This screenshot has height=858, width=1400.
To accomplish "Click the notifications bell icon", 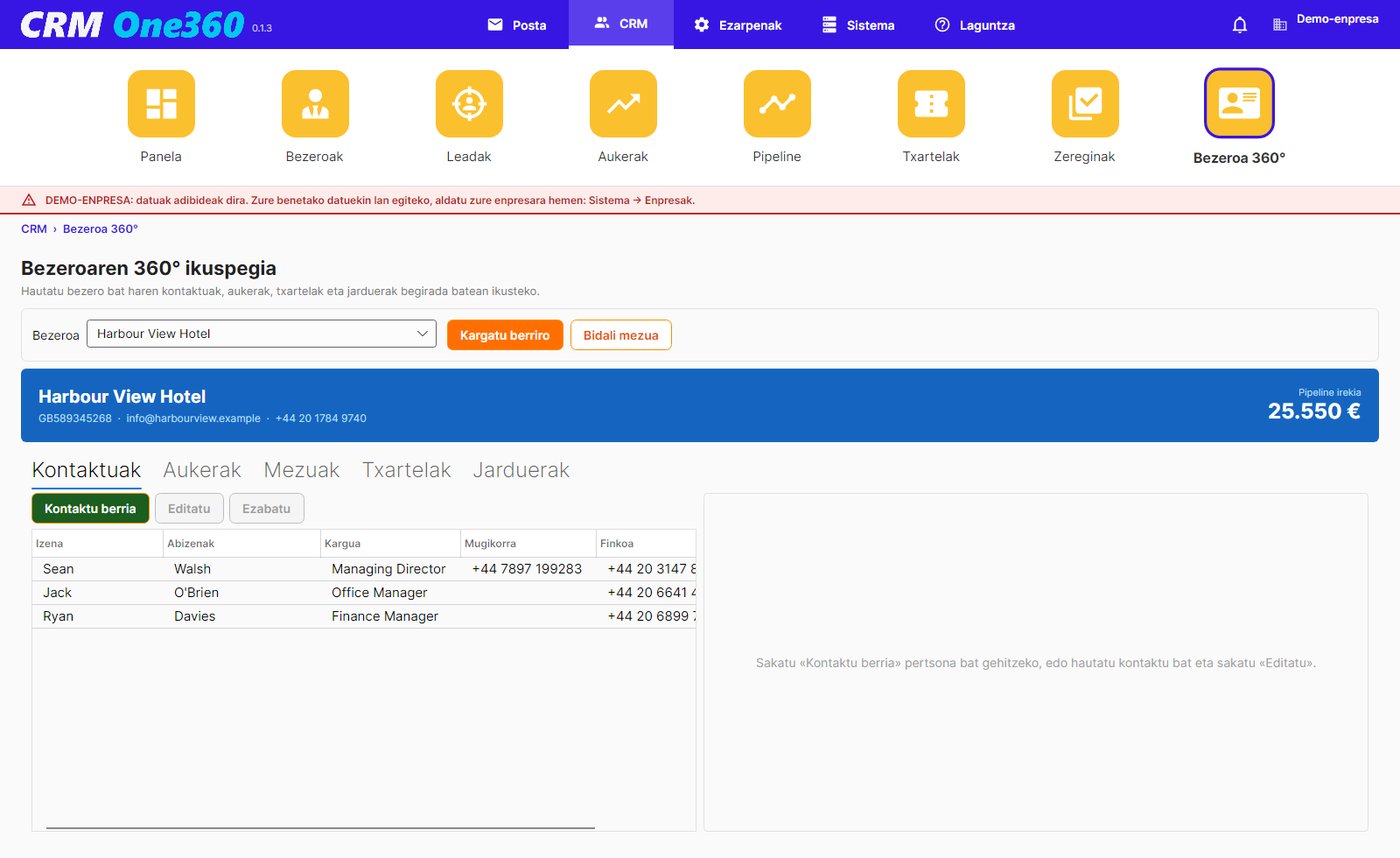I will 1240,25.
